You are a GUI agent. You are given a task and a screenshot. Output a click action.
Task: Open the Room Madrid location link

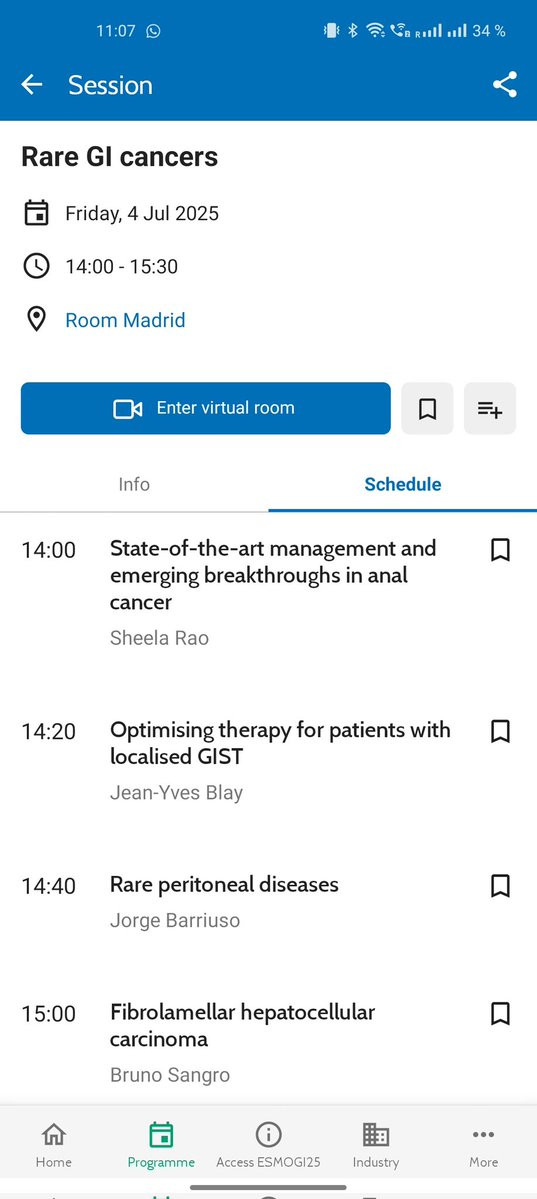[x=125, y=320]
